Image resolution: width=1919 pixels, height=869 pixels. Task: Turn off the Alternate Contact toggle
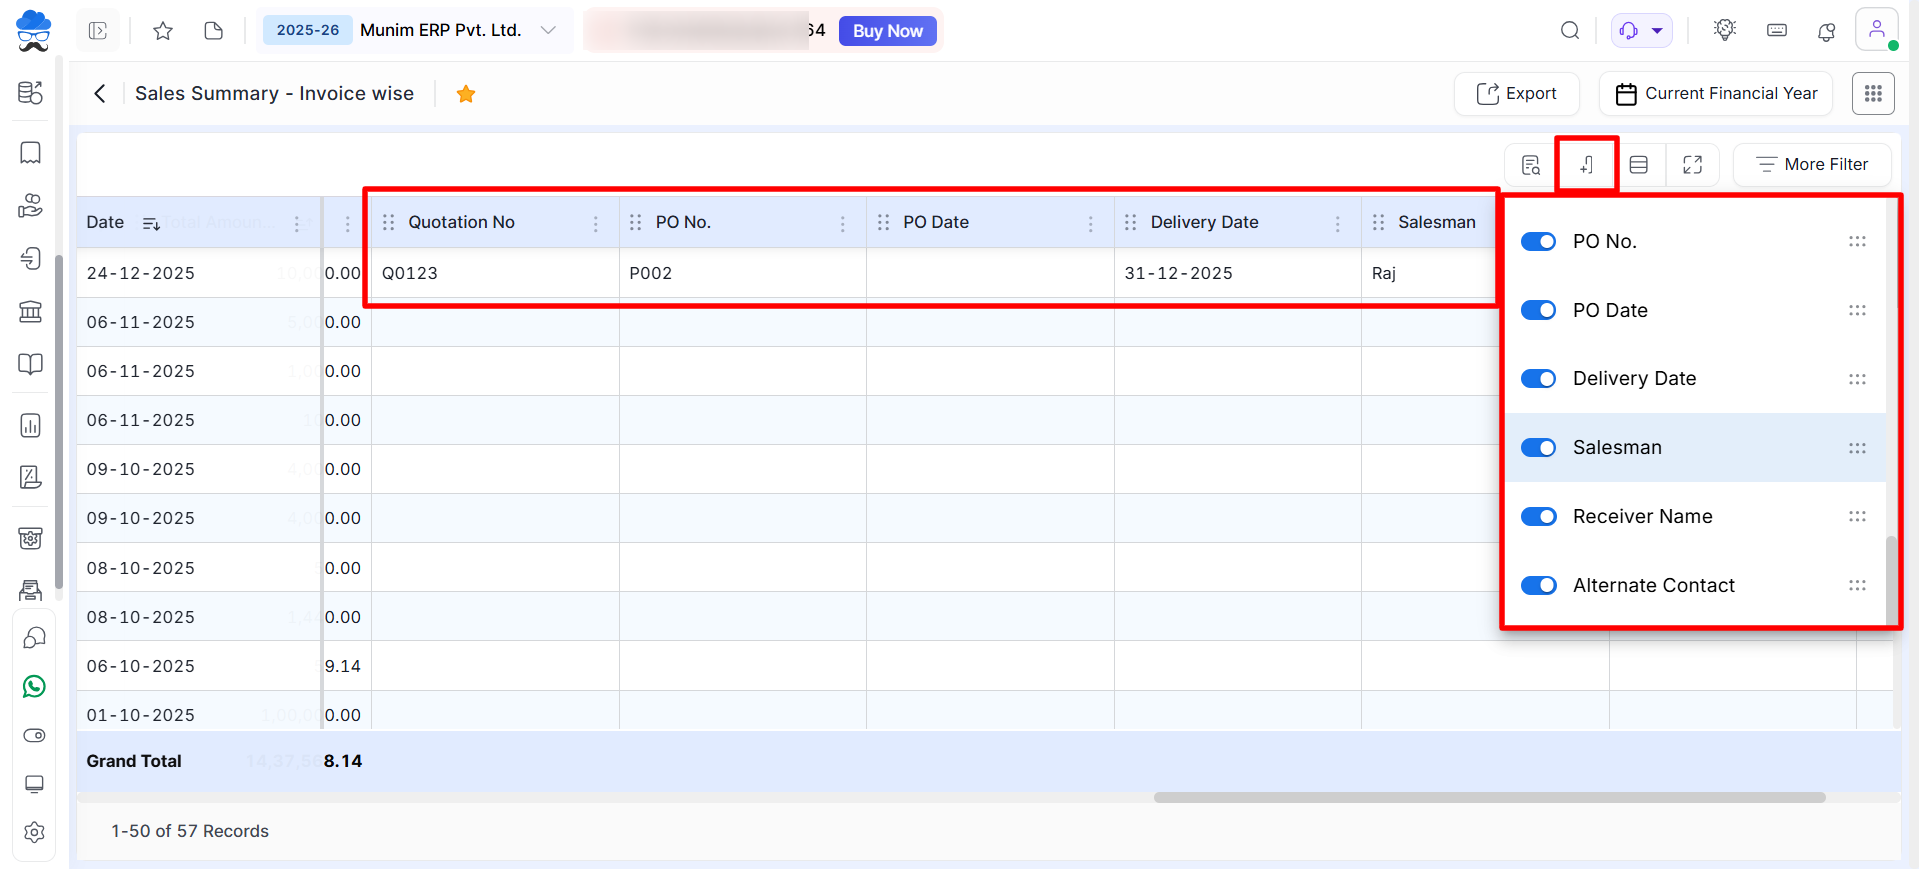1538,586
